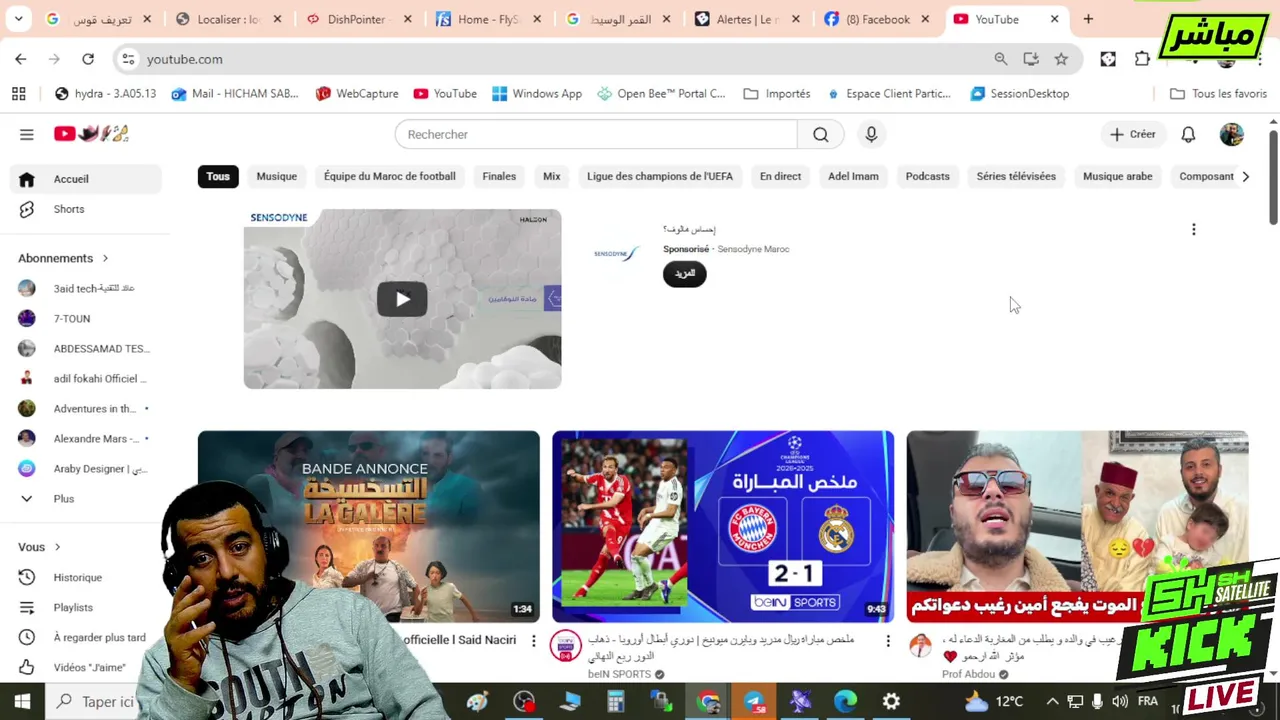Click the Prof Abdou channel avatar
The width and height of the screenshot is (1280, 720).
pyautogui.click(x=920, y=645)
